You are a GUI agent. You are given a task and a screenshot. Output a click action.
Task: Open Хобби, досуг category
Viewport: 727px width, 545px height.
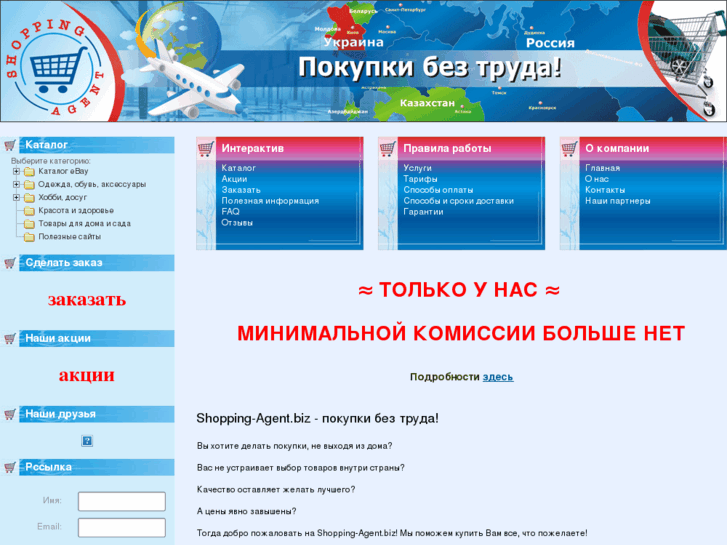coord(62,197)
